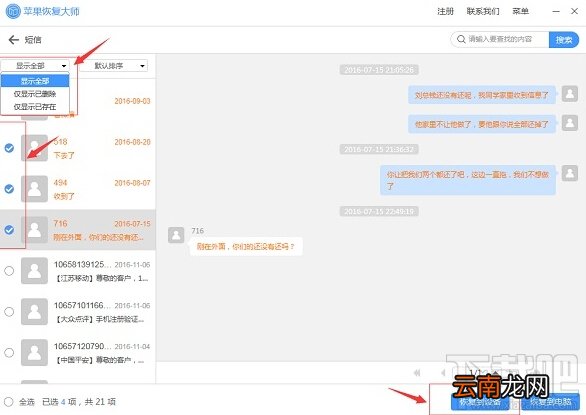
Task: Click the avatar icon of contact 518
Action: [34, 148]
